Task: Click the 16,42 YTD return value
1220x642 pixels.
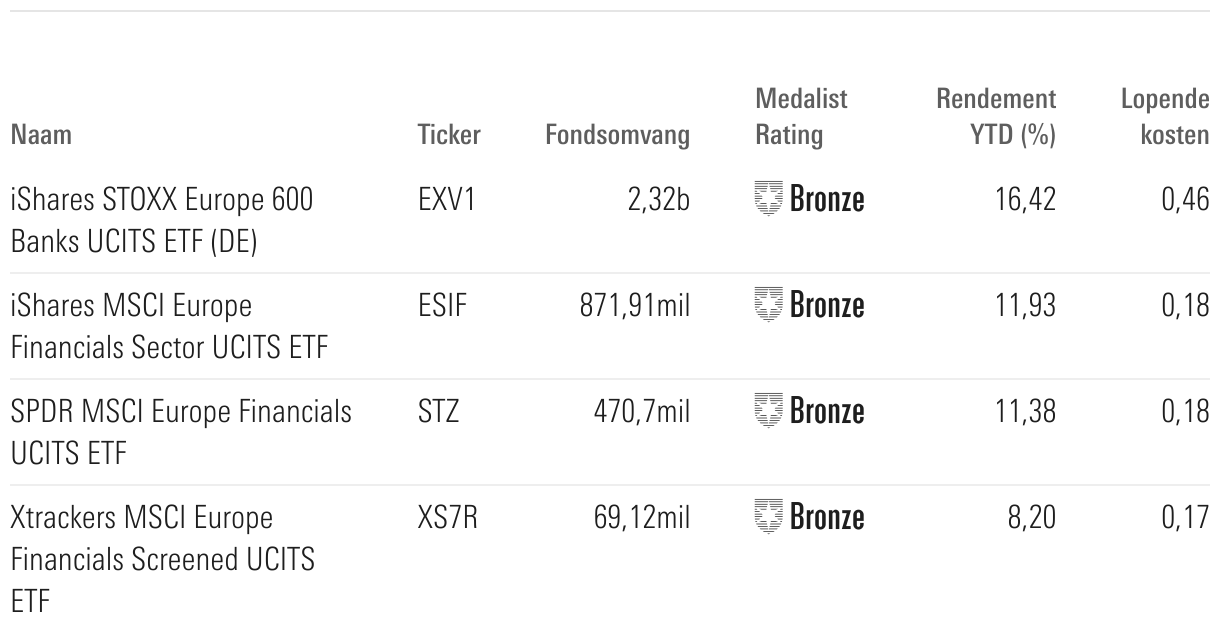Action: 1026,199
